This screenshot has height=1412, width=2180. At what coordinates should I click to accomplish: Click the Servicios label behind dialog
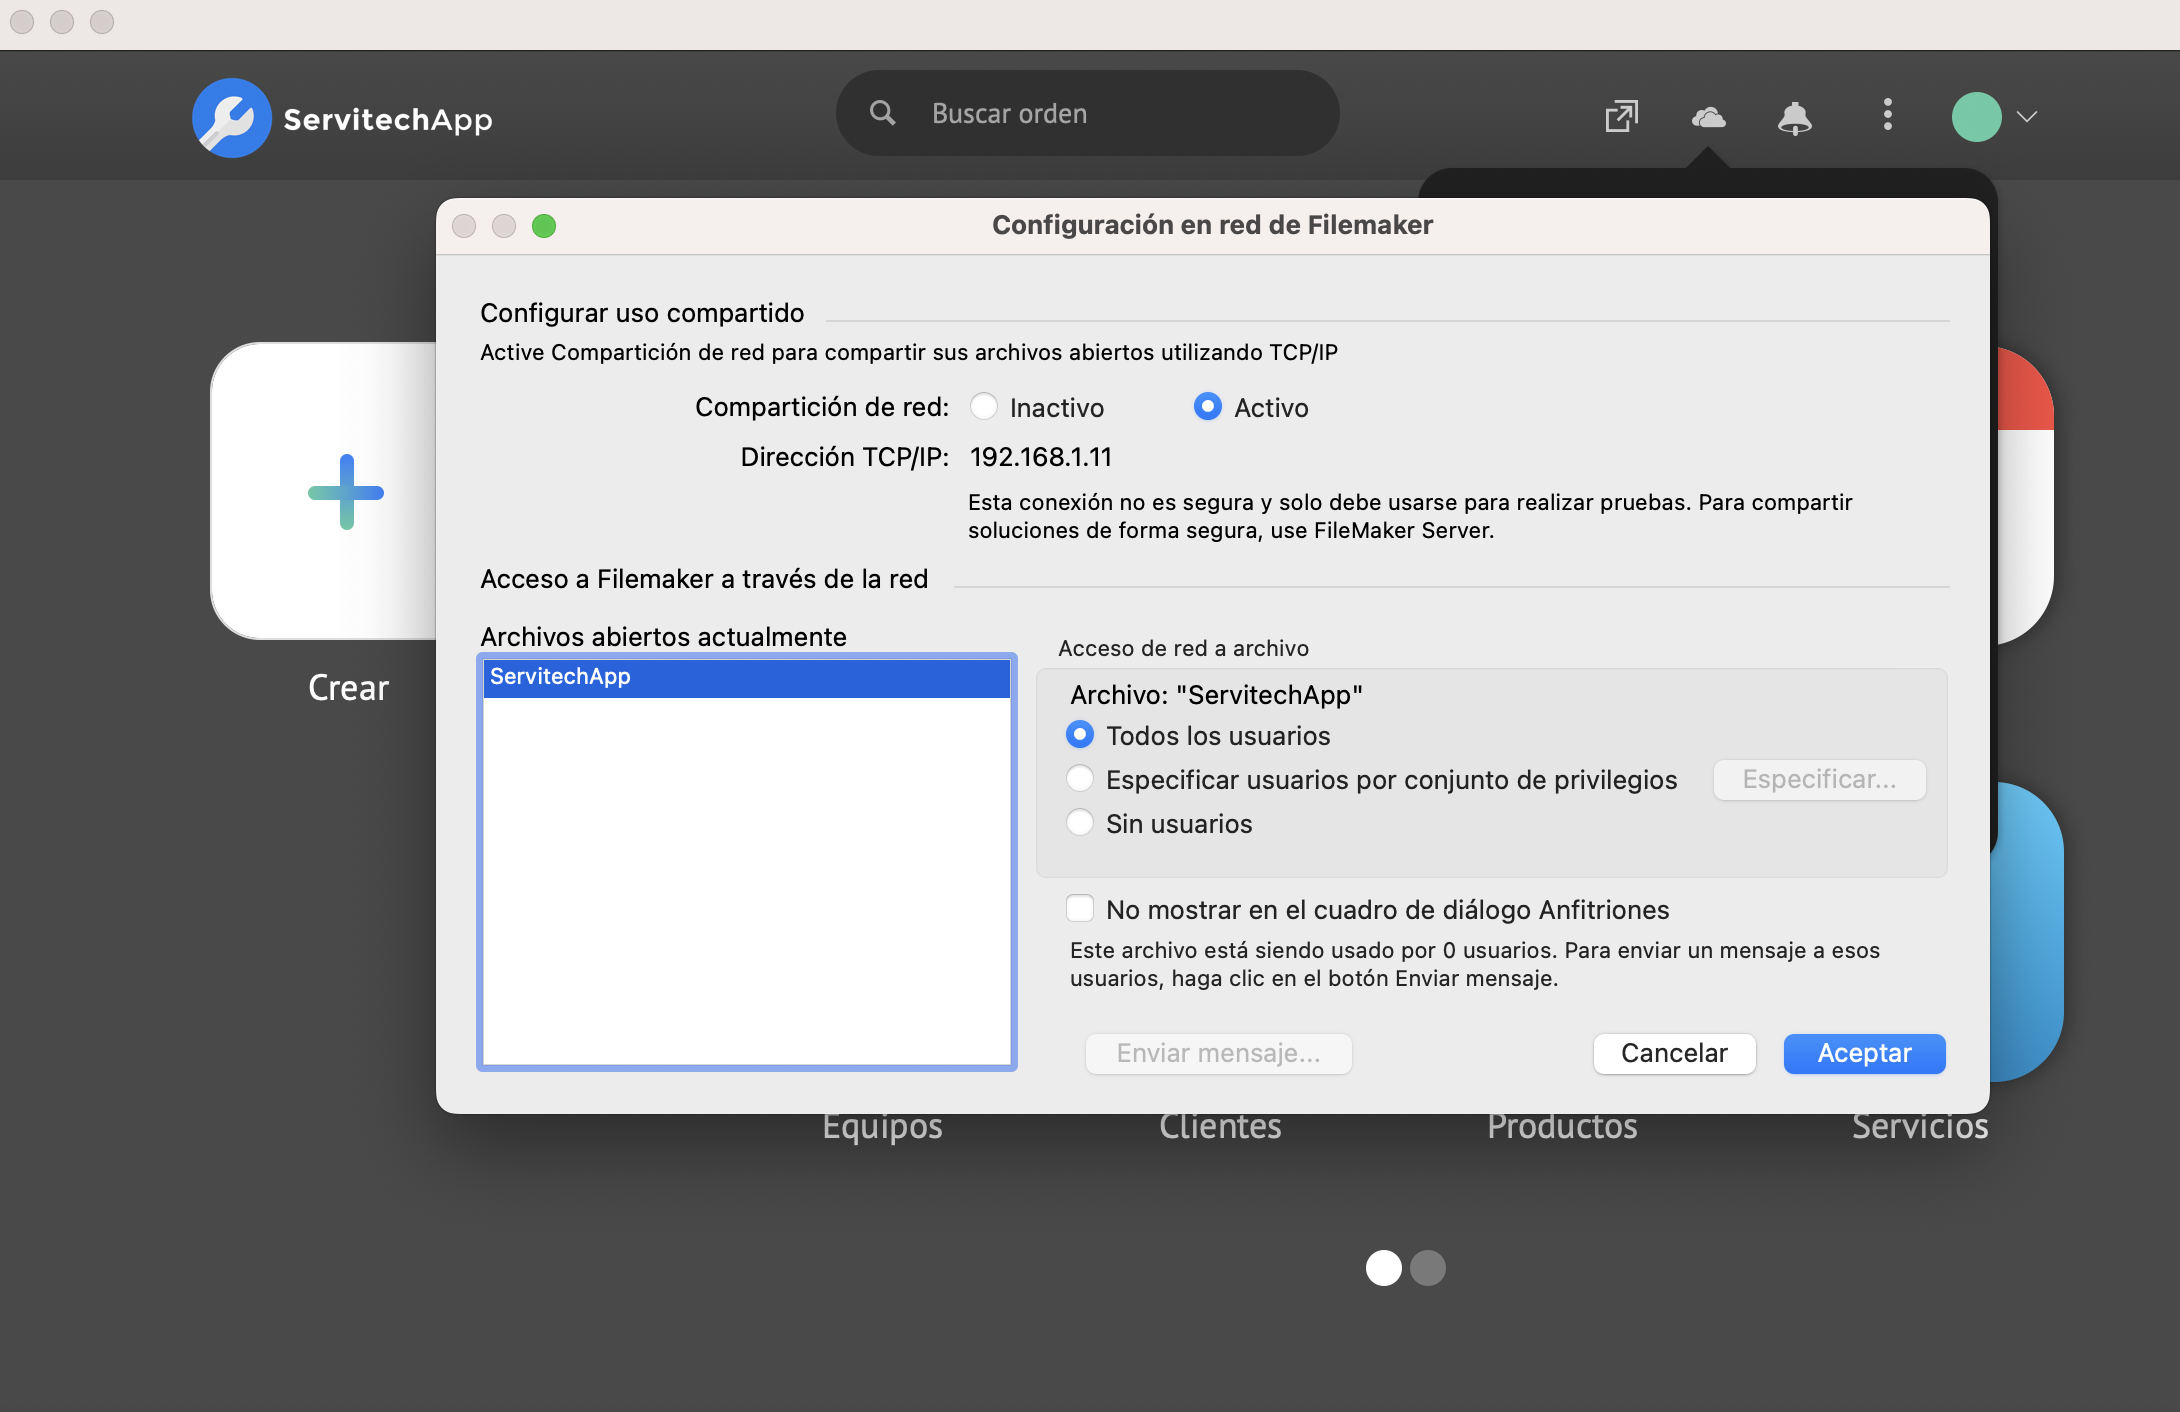1920,1127
